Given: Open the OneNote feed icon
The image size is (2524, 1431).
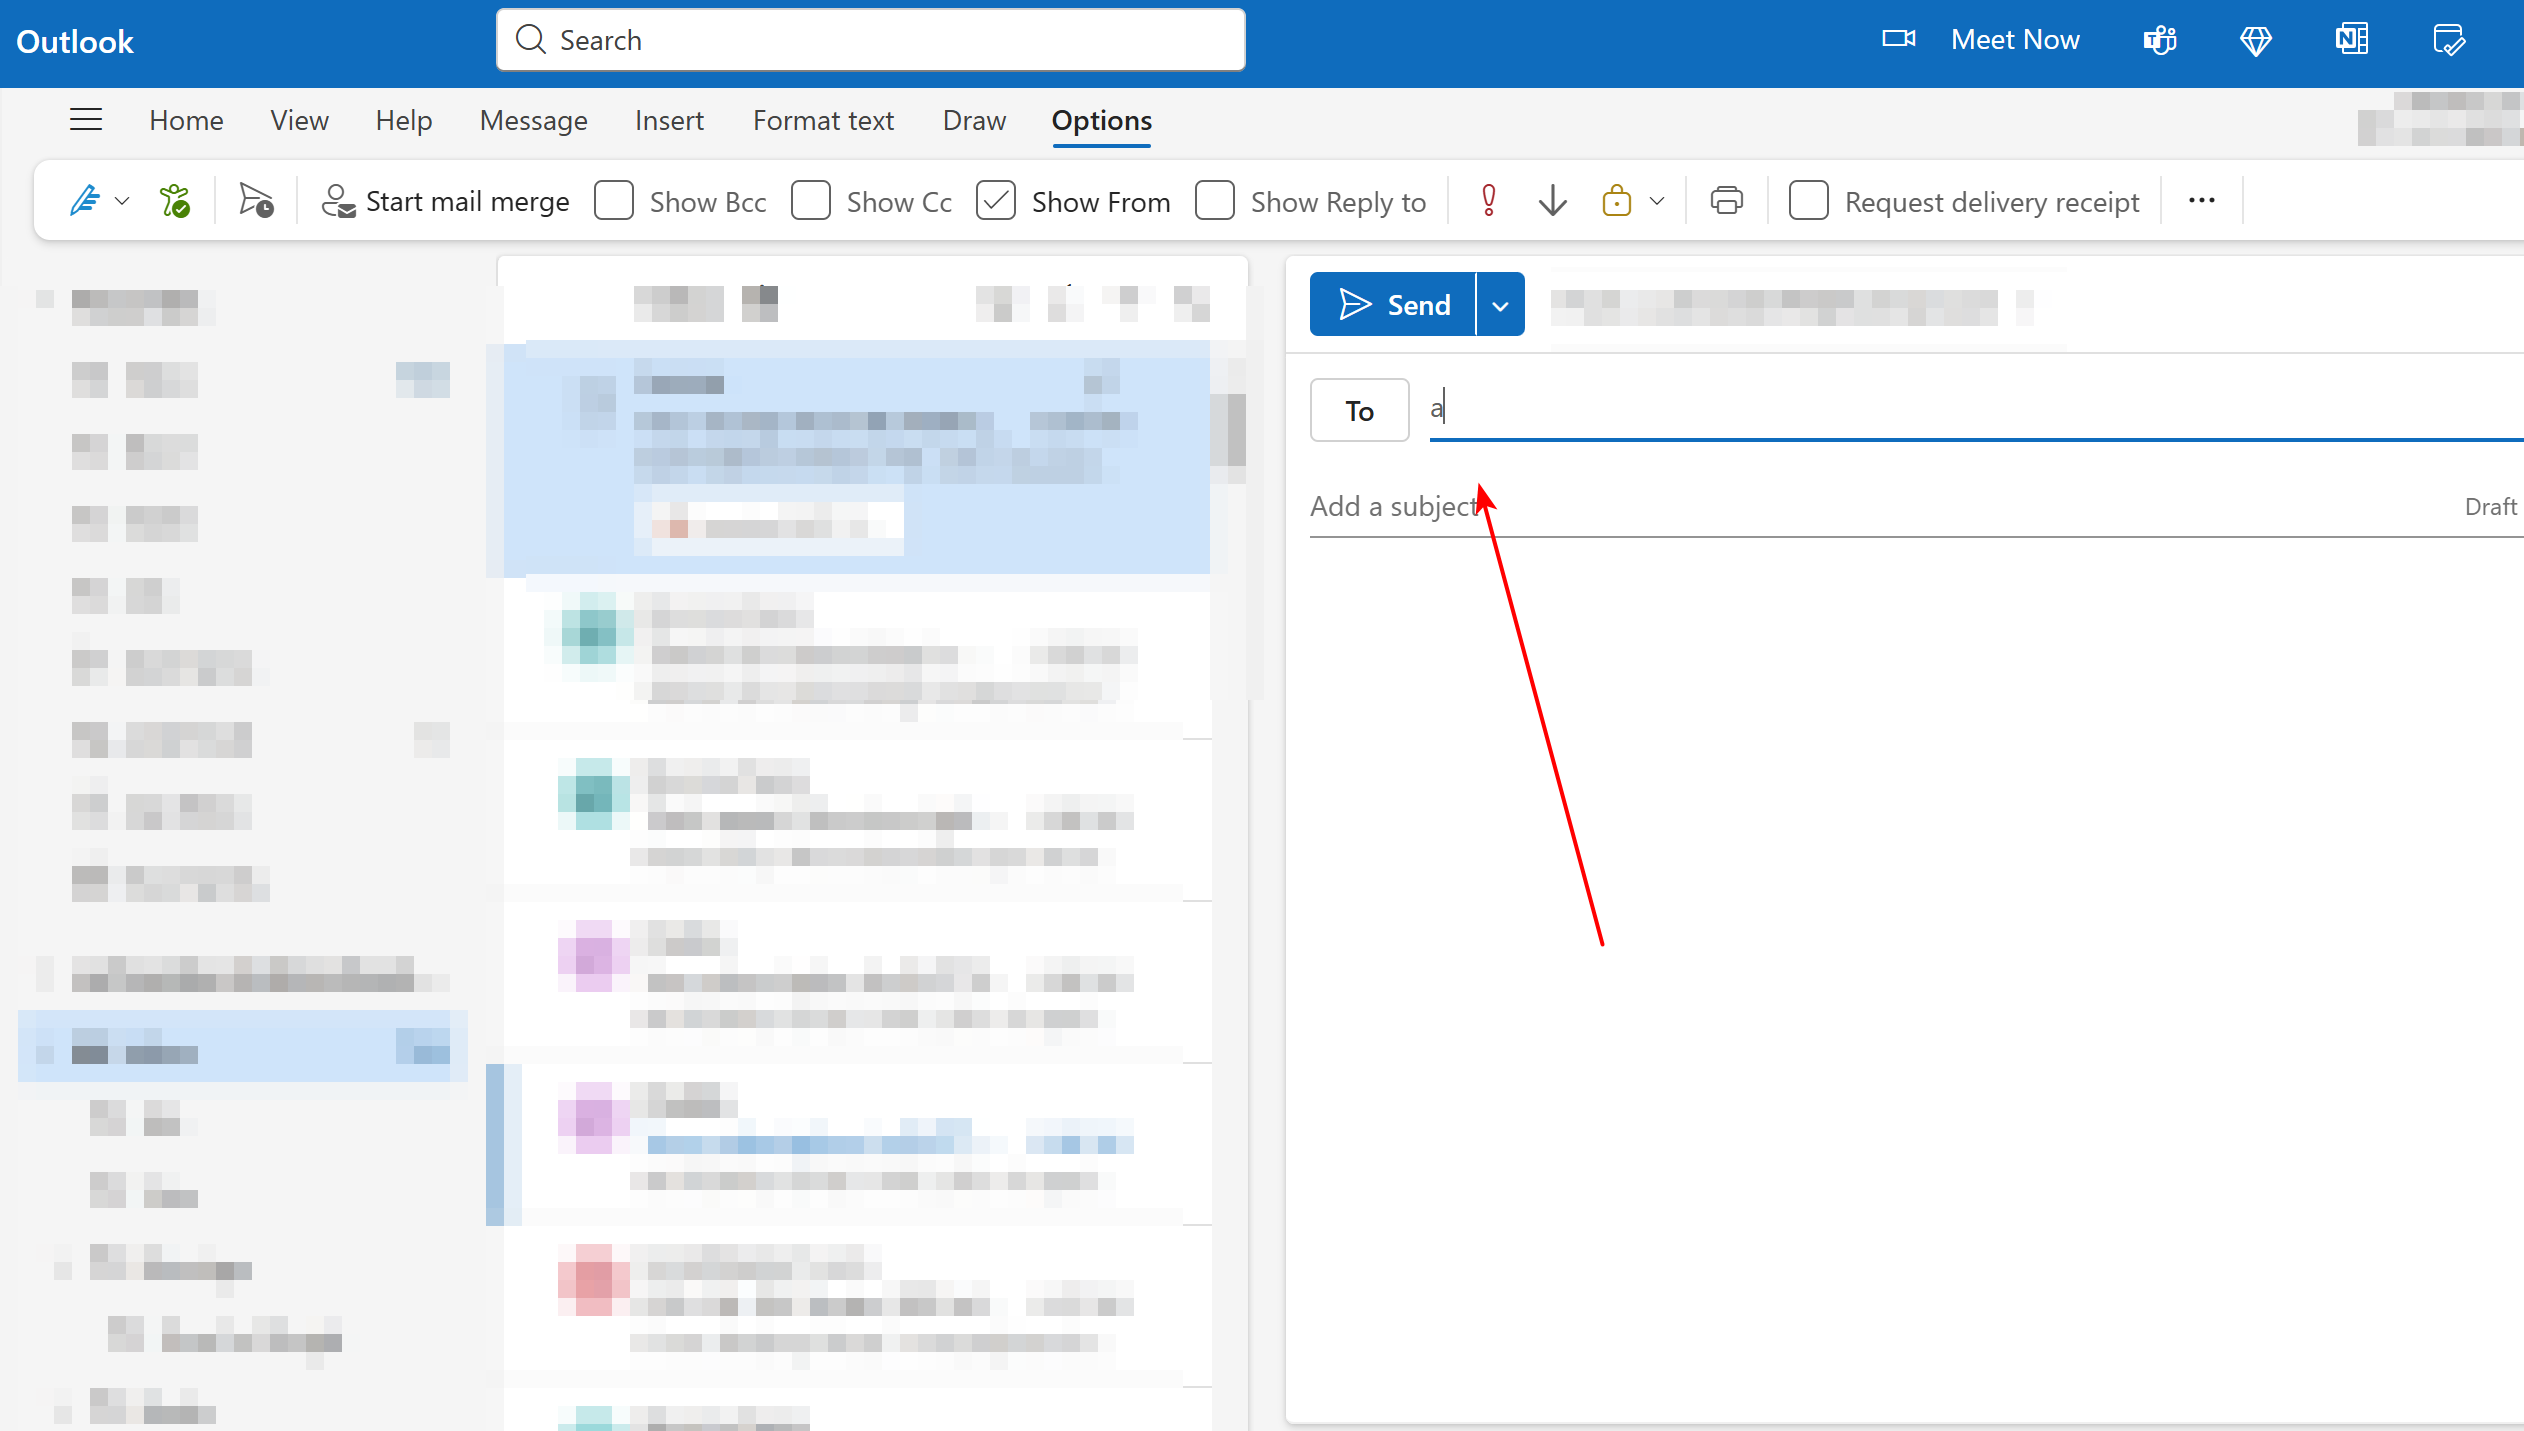Looking at the screenshot, I should tap(2351, 40).
